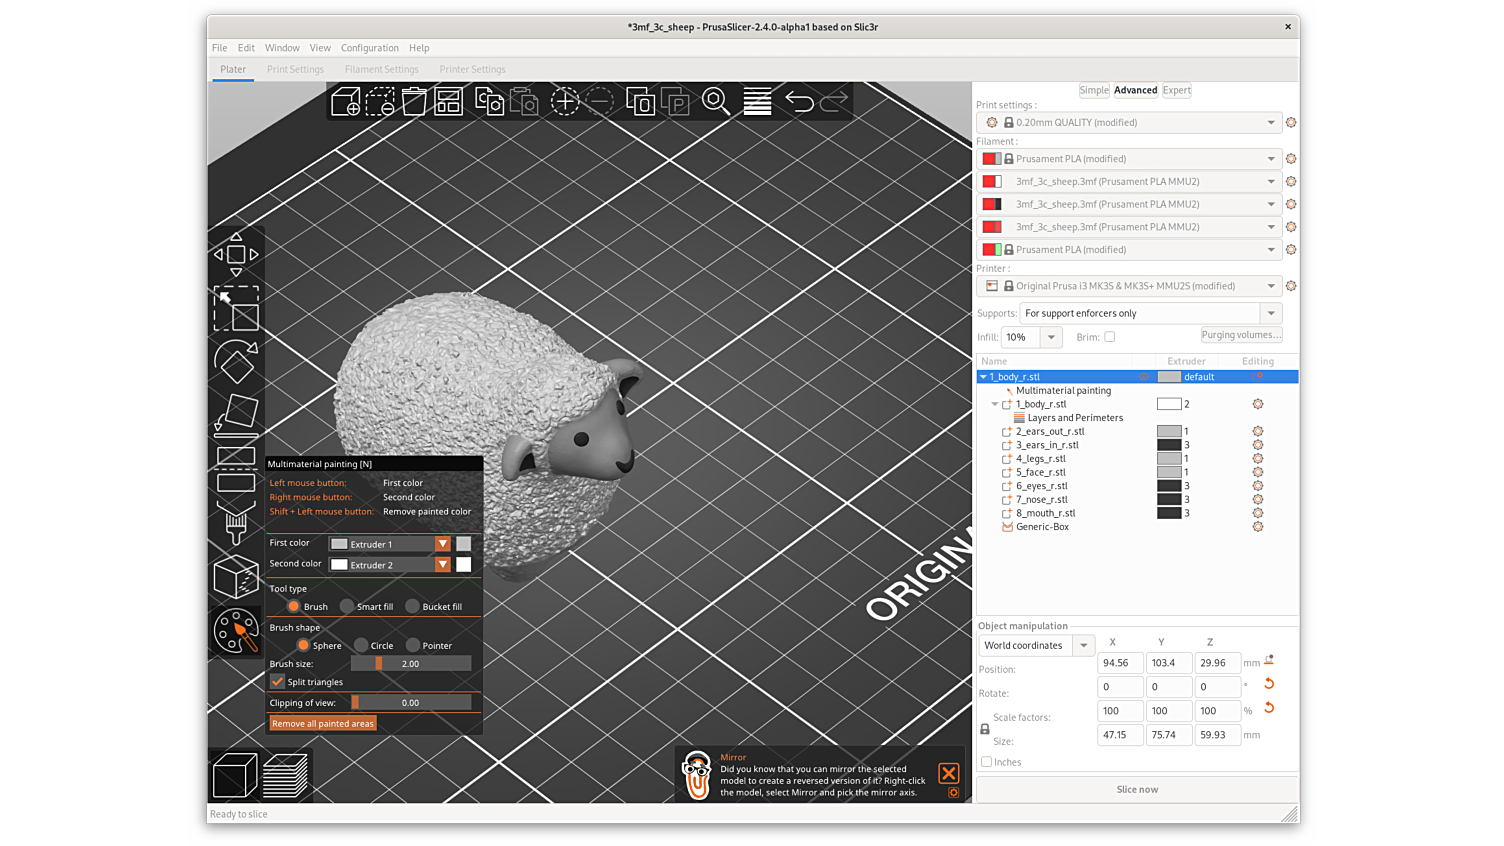Switch to the Filament Settings tab
1504x846 pixels.
coord(381,69)
